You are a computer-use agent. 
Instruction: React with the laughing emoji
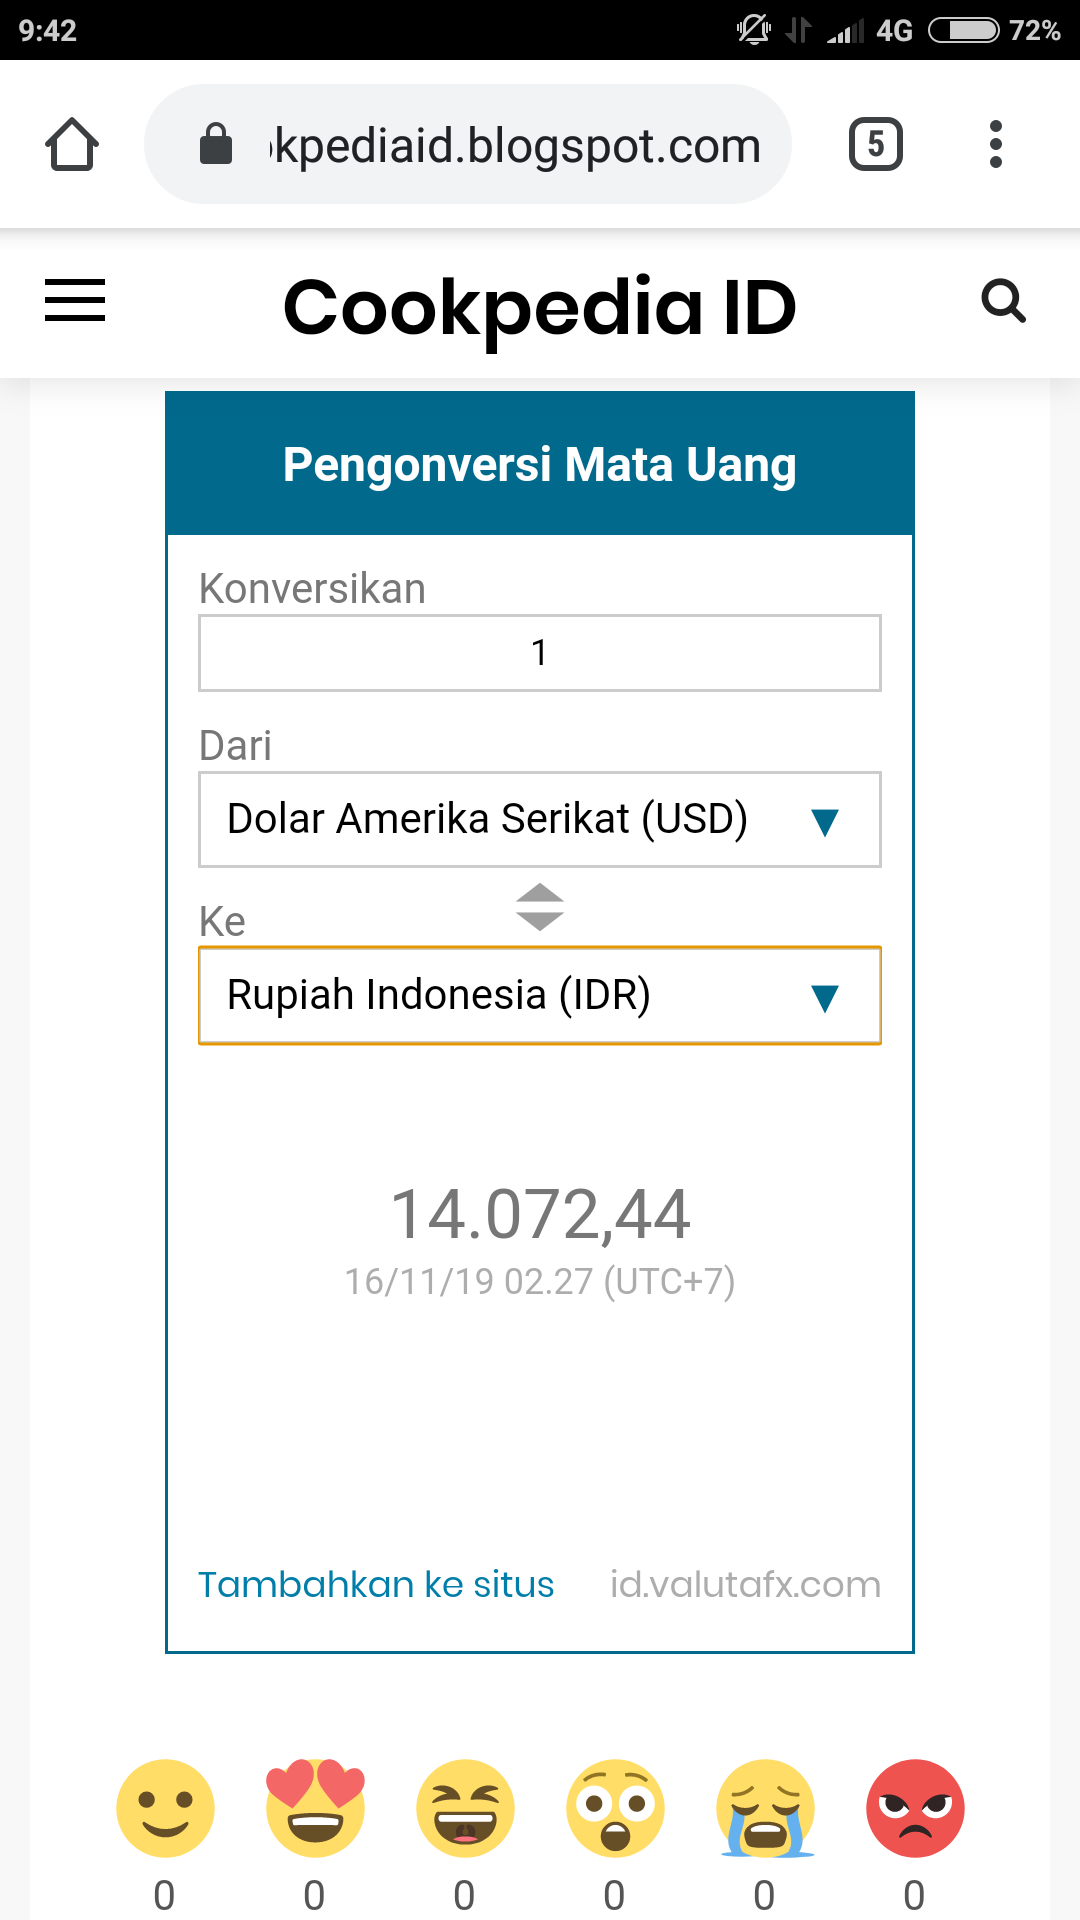465,1808
